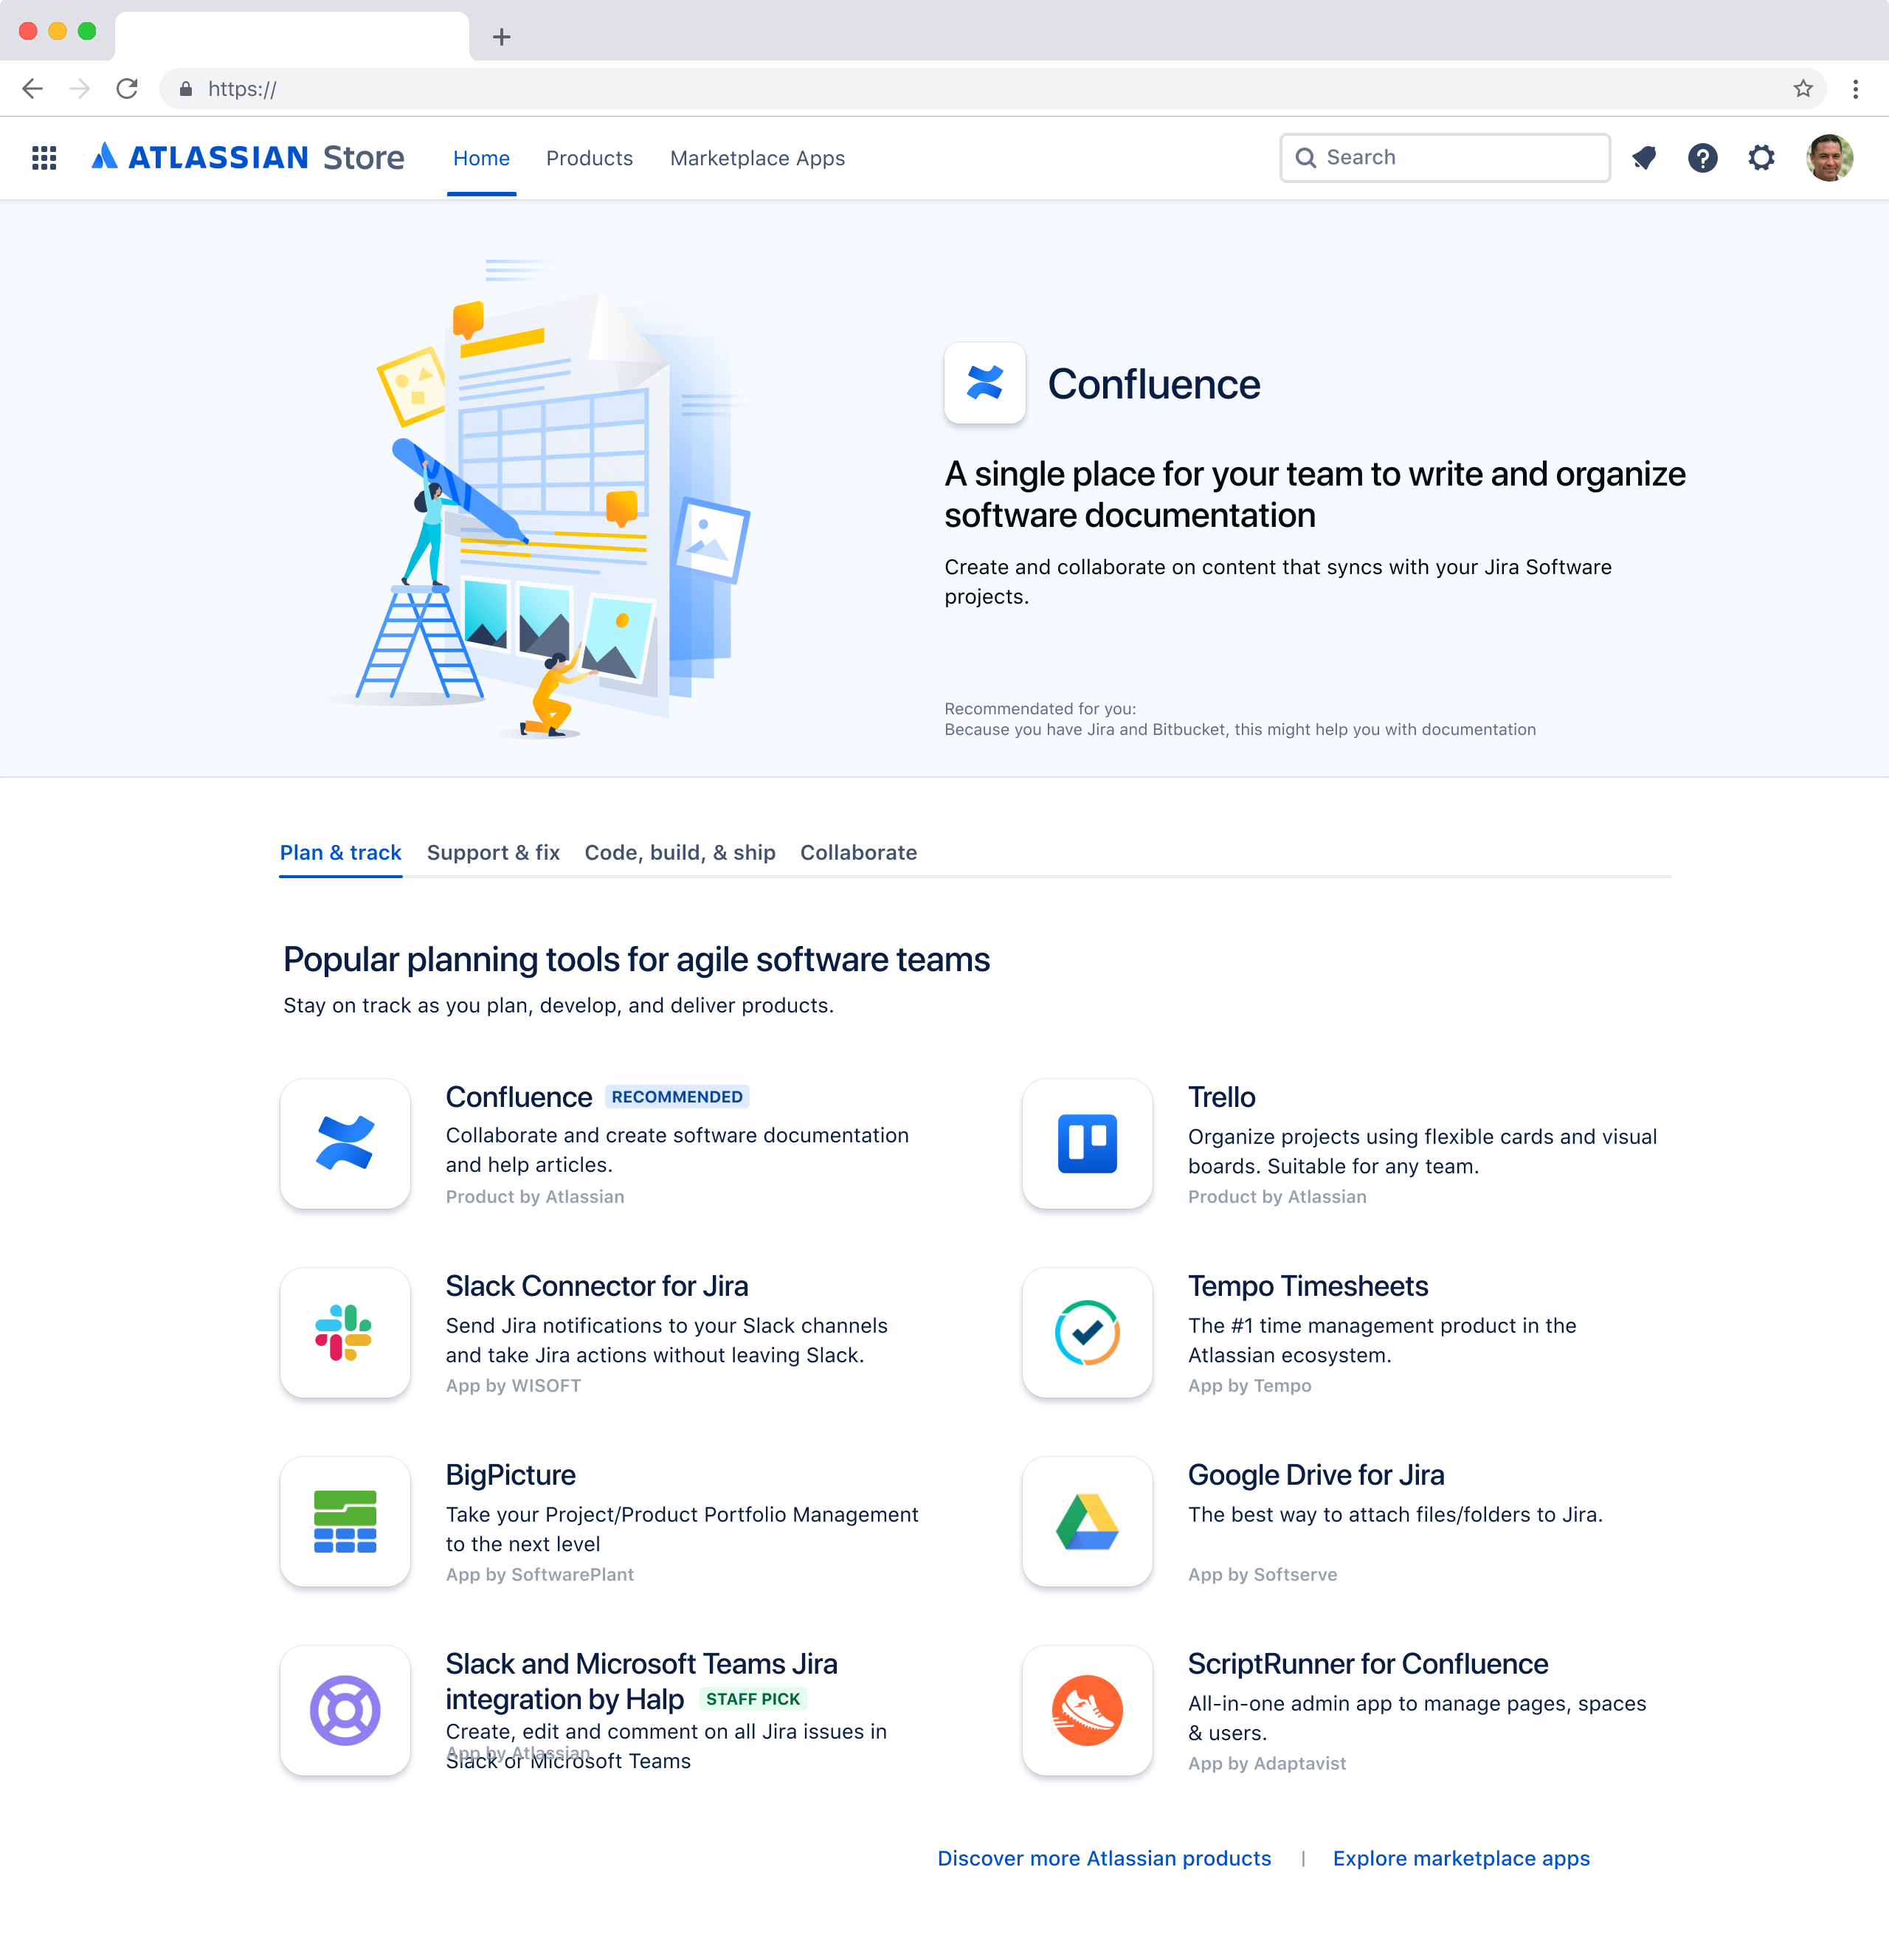Open the Products navigation tab
The width and height of the screenshot is (1889, 1960).
589,158
